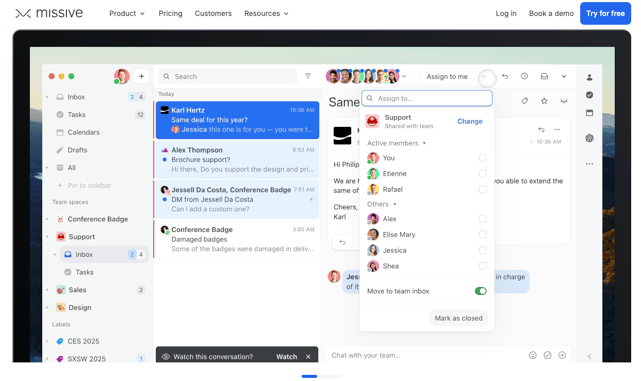Click the emoji icon in chat box
Screen dimensions: 641x381
[x=533, y=355]
